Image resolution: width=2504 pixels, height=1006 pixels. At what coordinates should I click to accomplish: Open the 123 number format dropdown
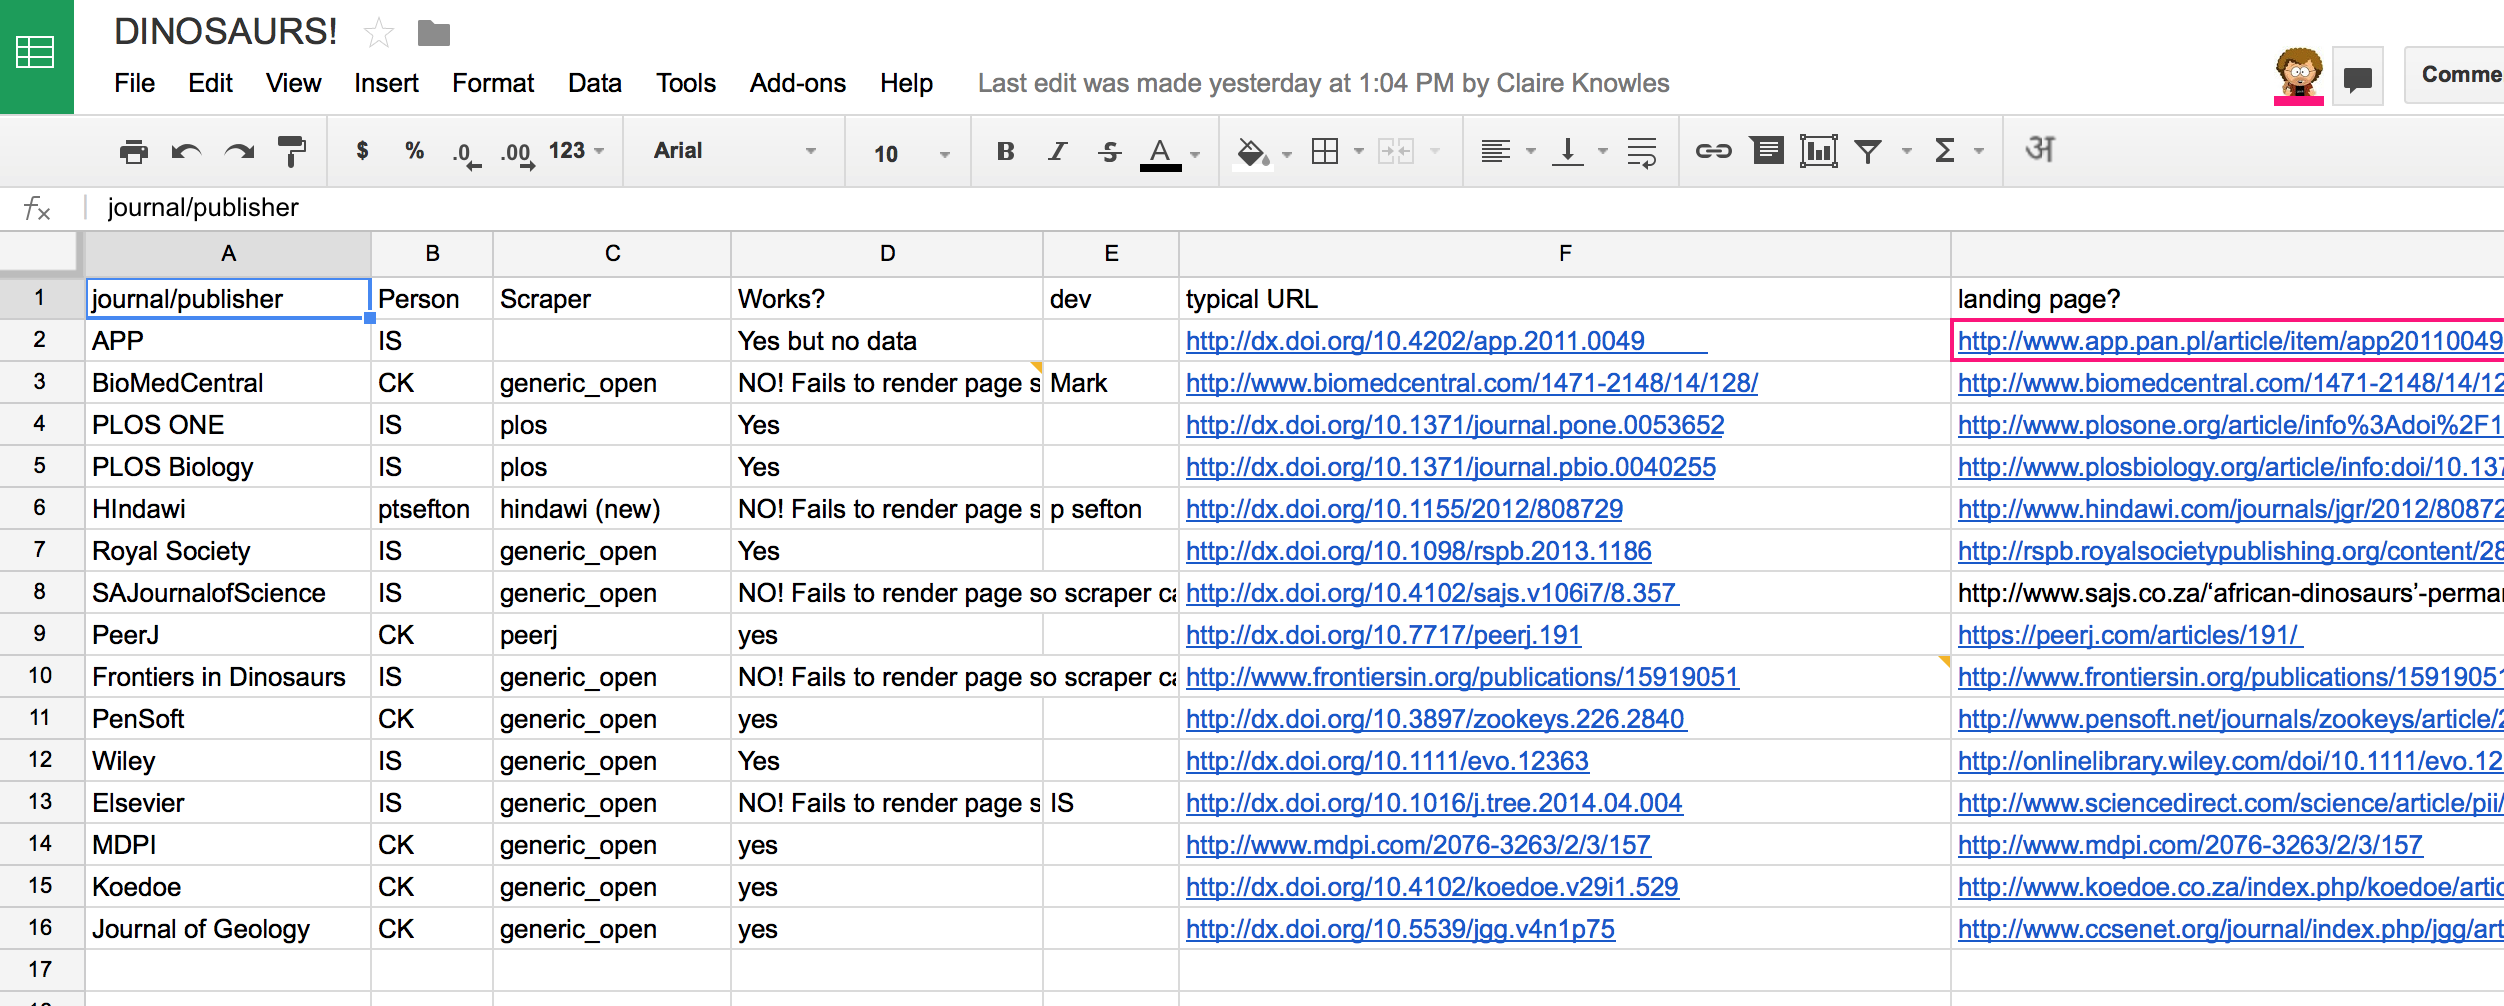pyautogui.click(x=576, y=151)
